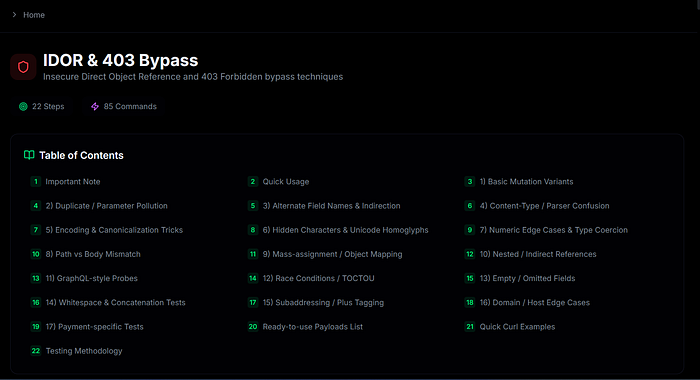Click the number 8 badge

(253, 230)
